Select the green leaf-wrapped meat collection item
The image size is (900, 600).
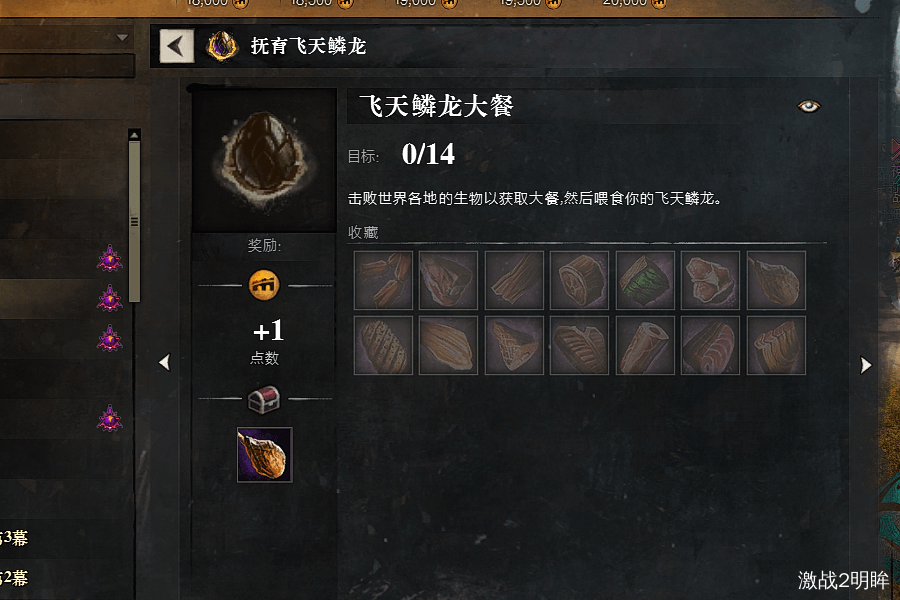pyautogui.click(x=645, y=280)
